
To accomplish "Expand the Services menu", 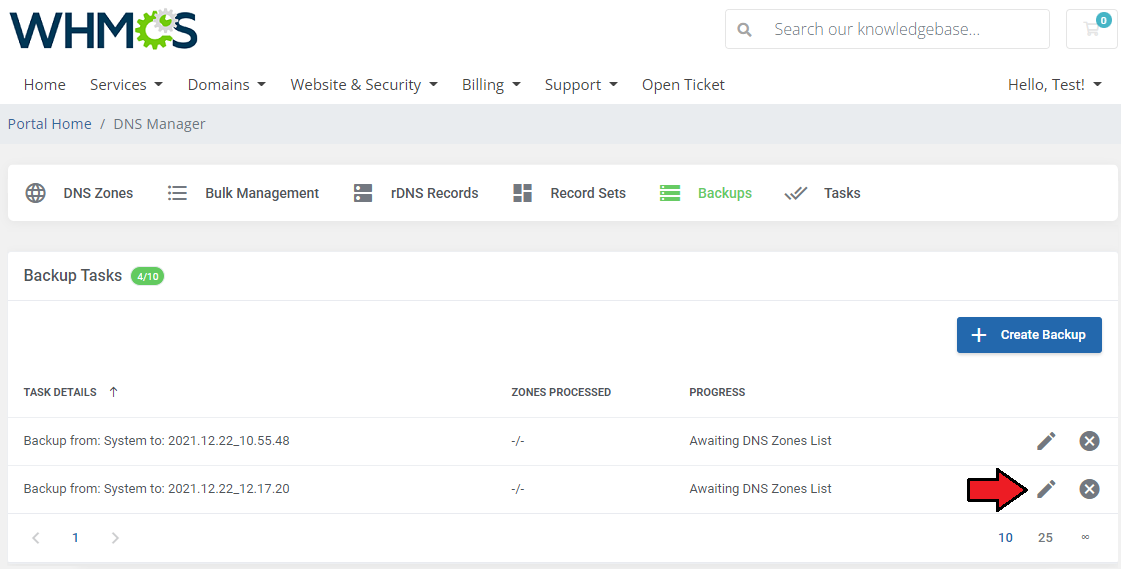I will pyautogui.click(x=127, y=84).
